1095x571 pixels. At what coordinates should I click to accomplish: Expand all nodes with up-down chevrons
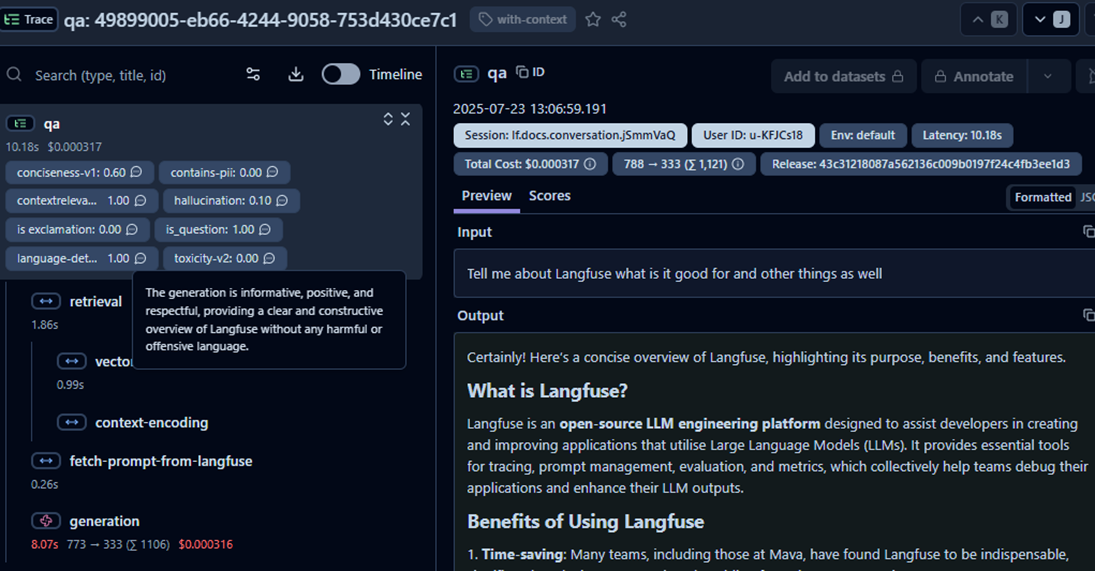click(x=388, y=119)
